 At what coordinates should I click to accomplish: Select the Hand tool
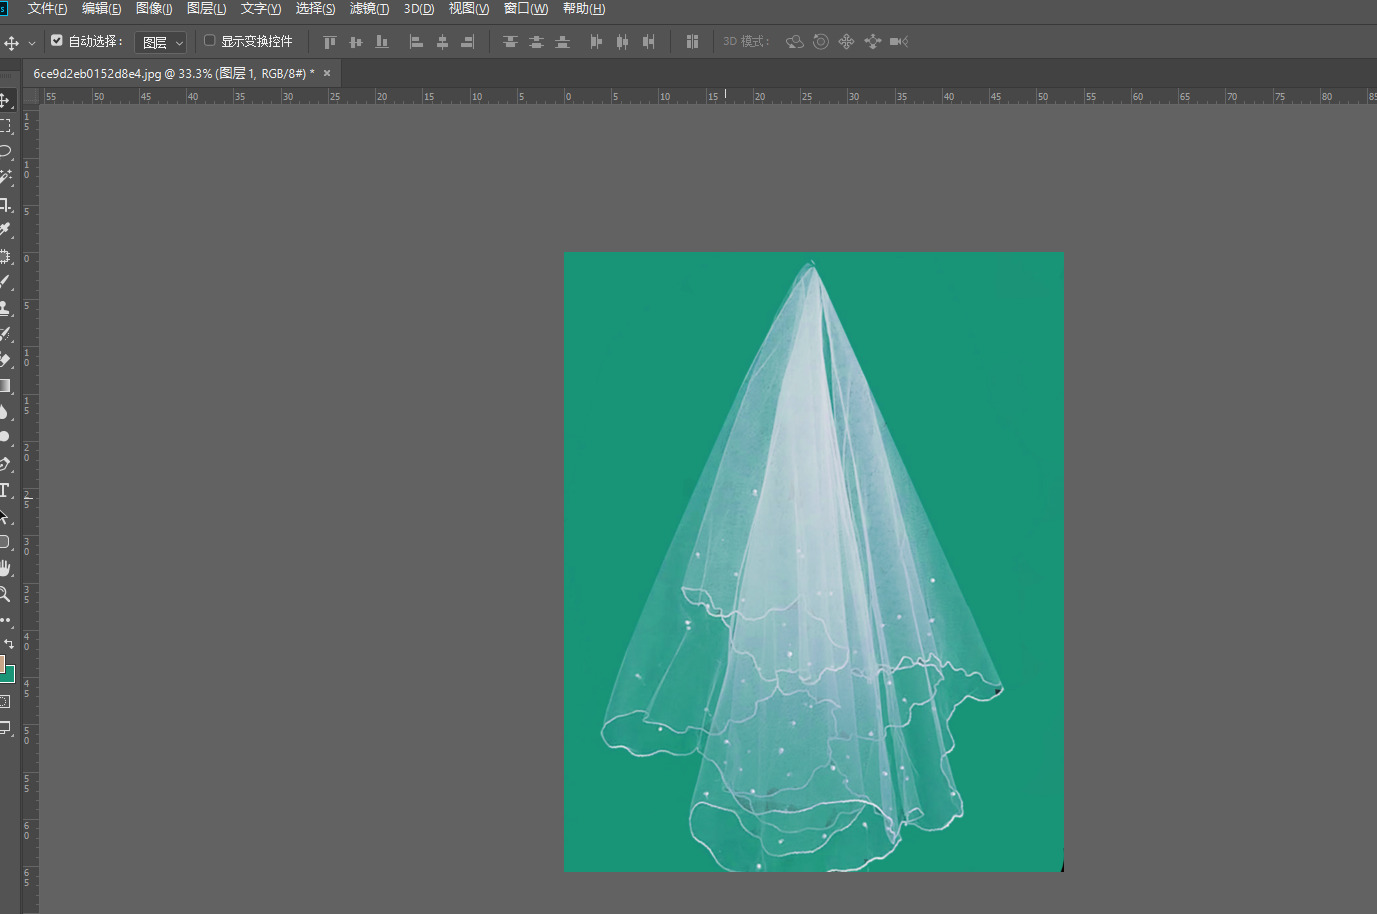click(5, 568)
